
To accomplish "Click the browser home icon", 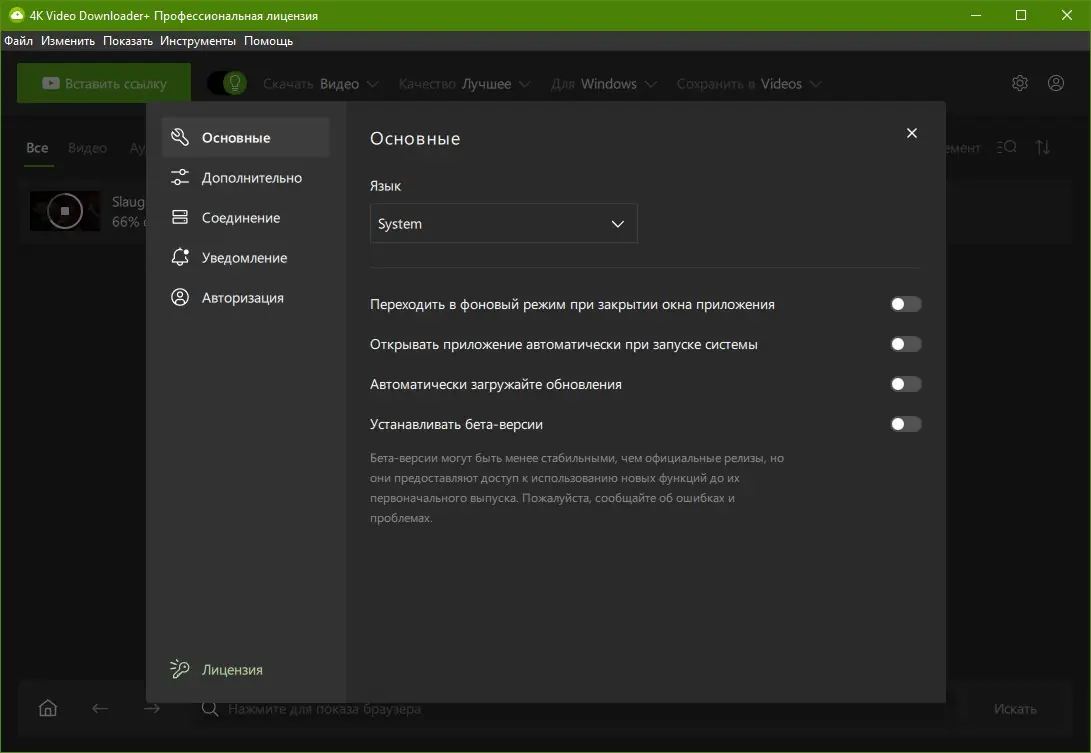I will coord(48,708).
